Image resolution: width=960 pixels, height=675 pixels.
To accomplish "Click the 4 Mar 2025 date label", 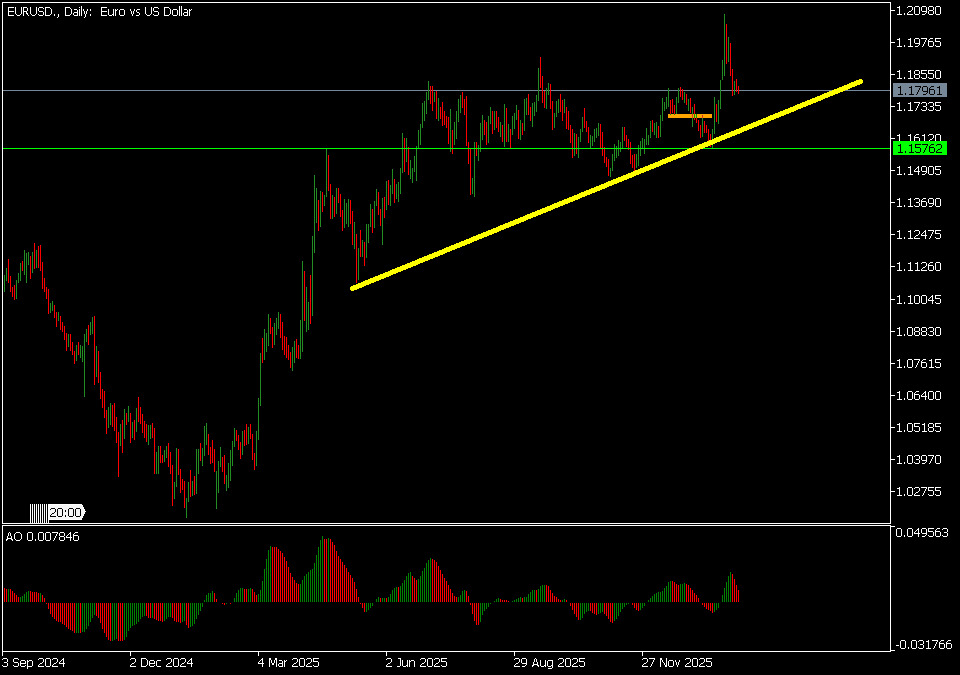I will click(x=289, y=662).
